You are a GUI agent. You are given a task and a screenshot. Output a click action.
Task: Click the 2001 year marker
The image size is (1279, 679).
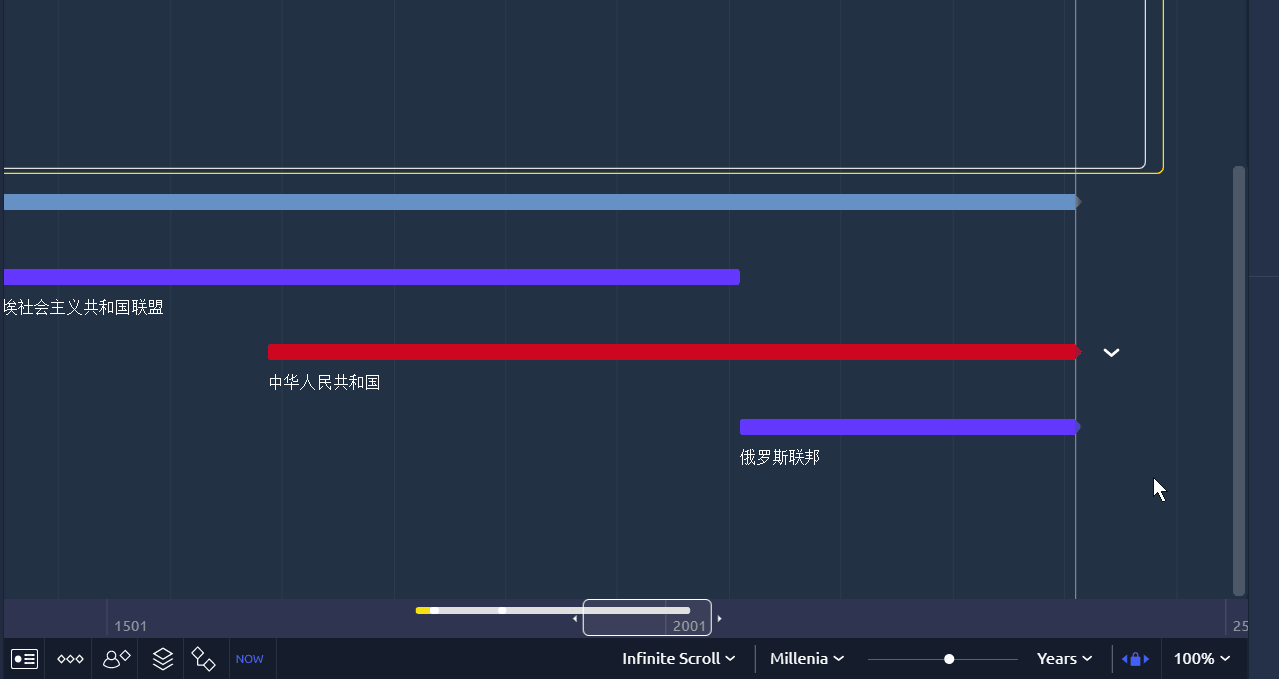tap(690, 626)
